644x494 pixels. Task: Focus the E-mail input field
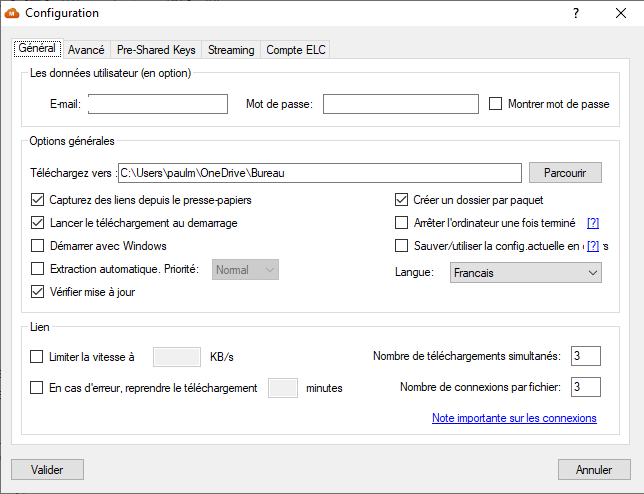tap(157, 104)
